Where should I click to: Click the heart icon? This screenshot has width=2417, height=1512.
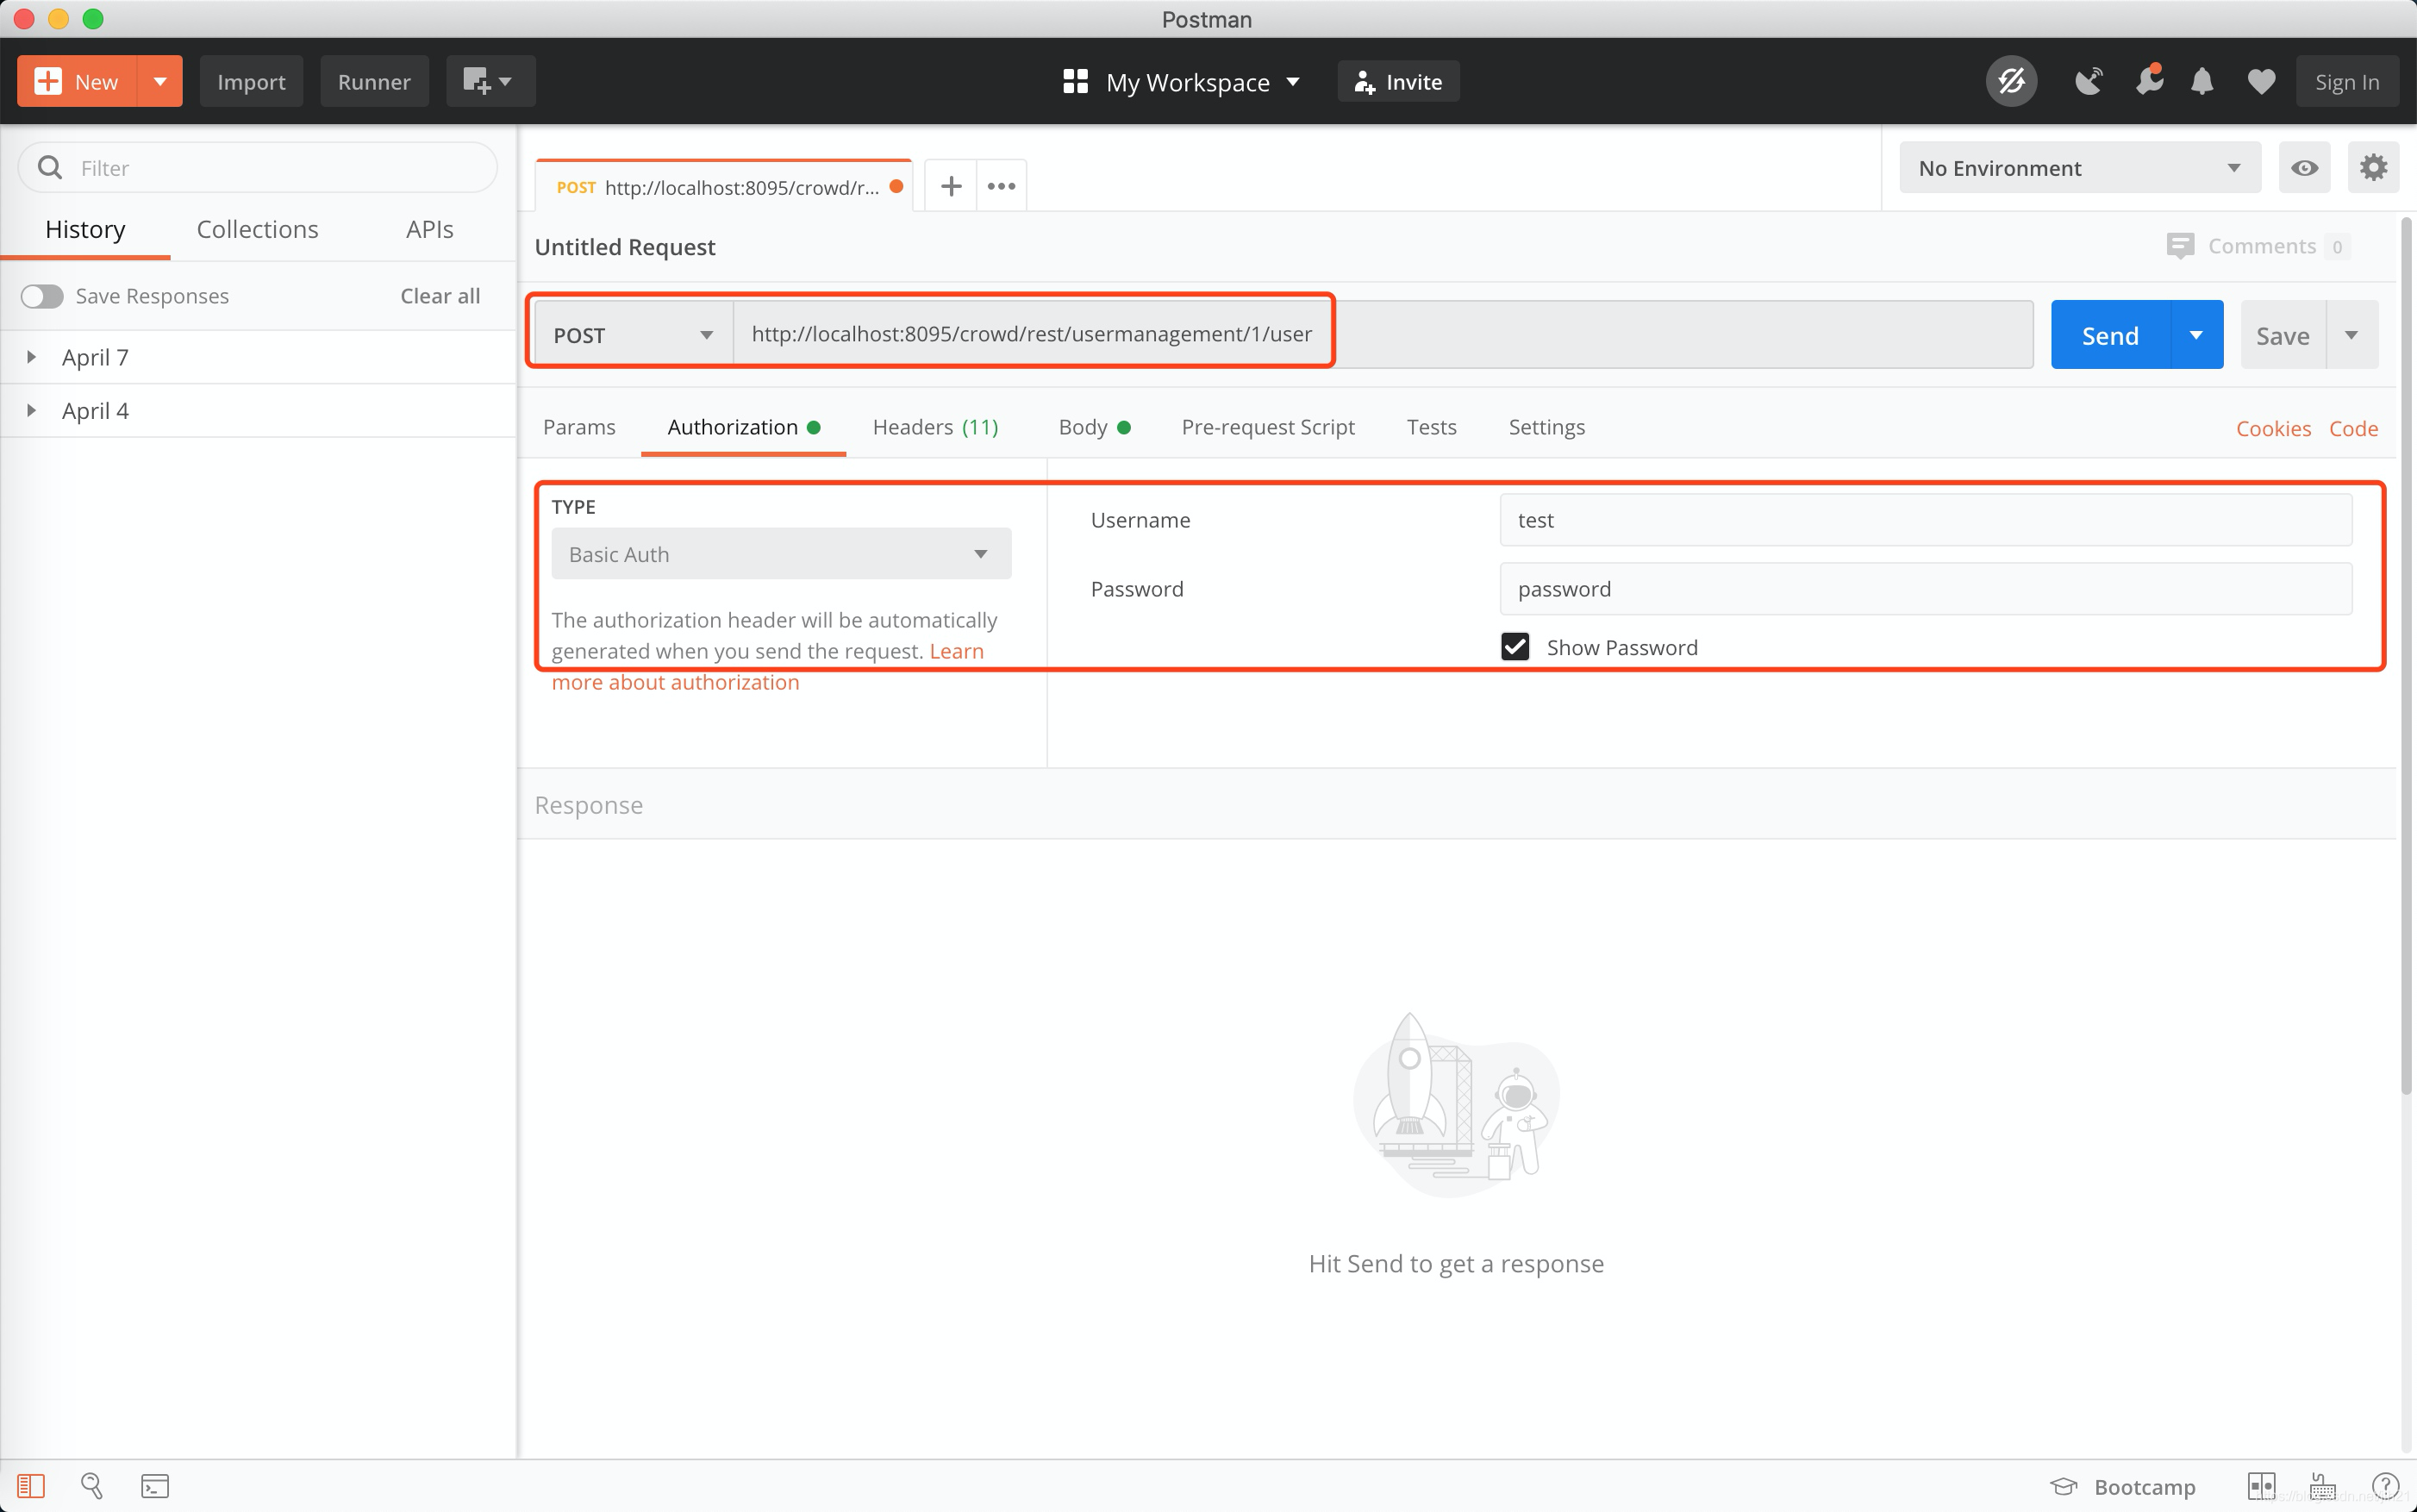2261,82
